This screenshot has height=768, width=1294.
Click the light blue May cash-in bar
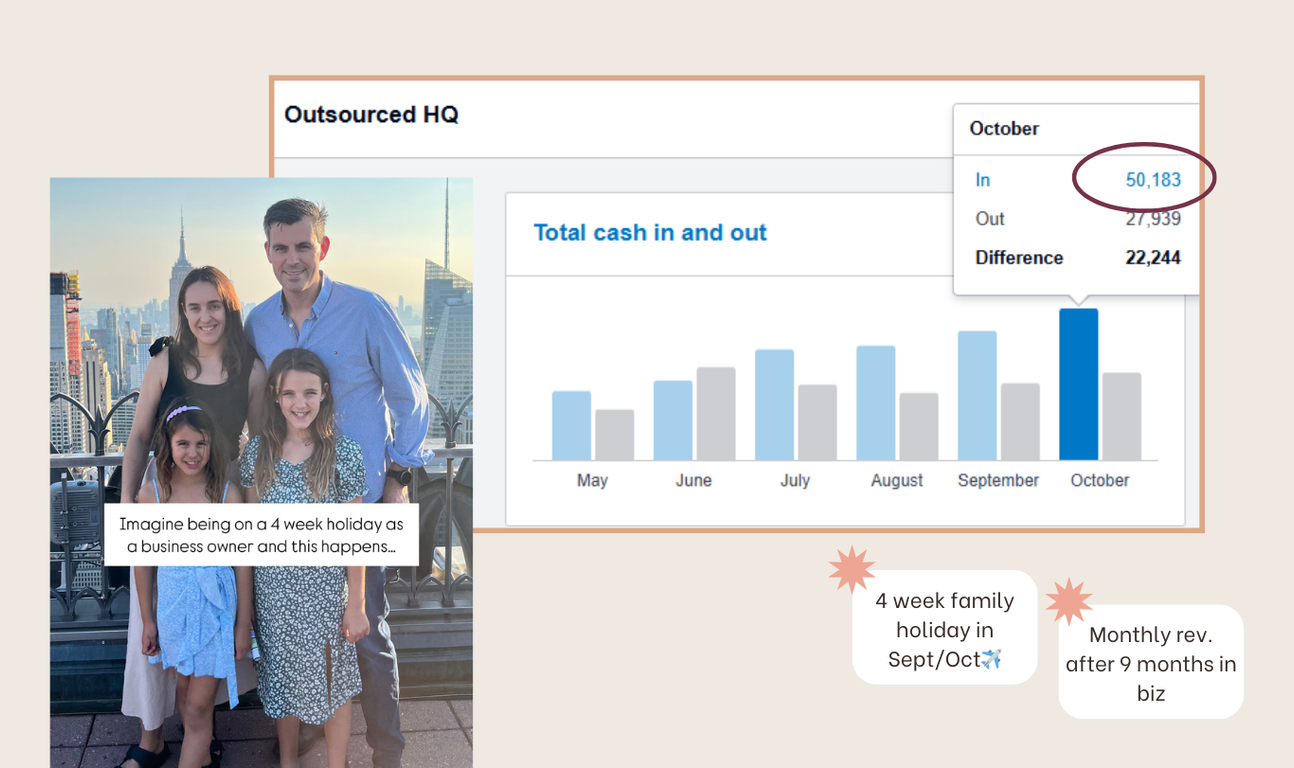(x=571, y=425)
